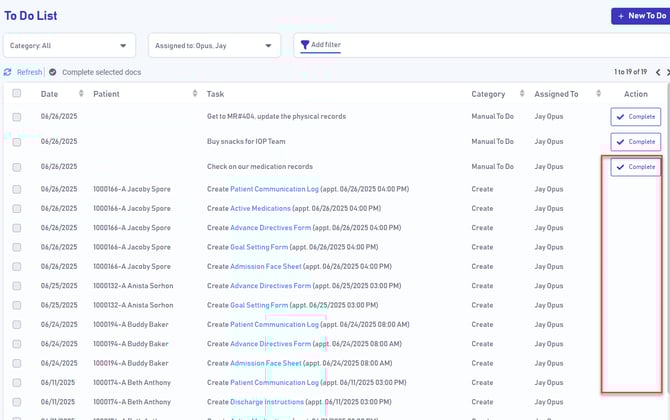Click task text Buy snacks for IOP Team
This screenshot has width=670, height=420.
tap(246, 141)
